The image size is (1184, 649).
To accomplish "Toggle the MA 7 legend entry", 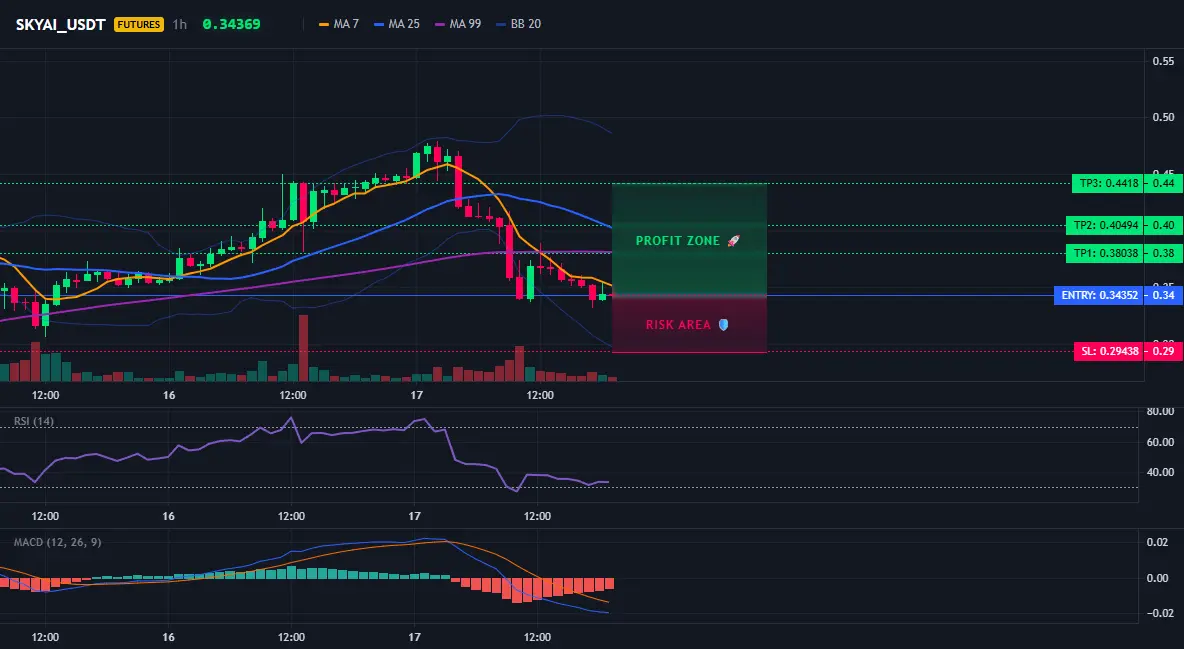I will click(339, 24).
